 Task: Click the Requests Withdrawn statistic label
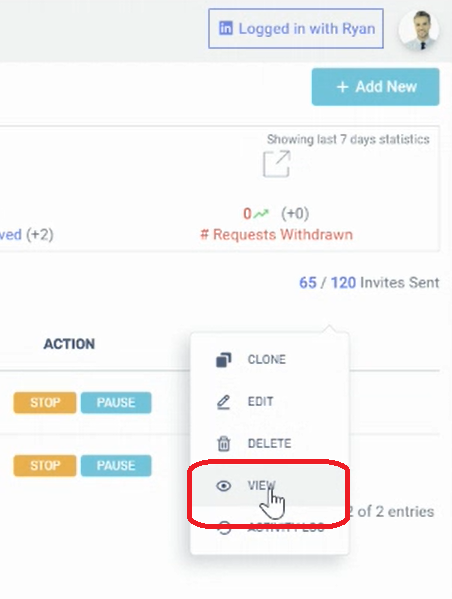(x=276, y=235)
